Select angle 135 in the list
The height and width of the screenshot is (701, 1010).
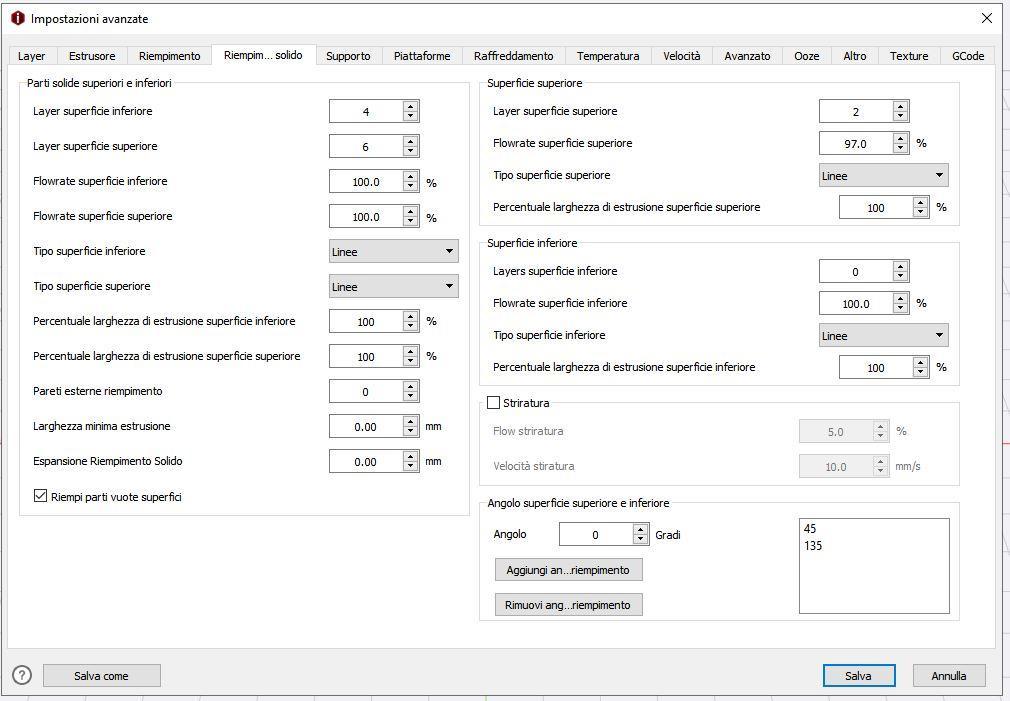coord(813,546)
